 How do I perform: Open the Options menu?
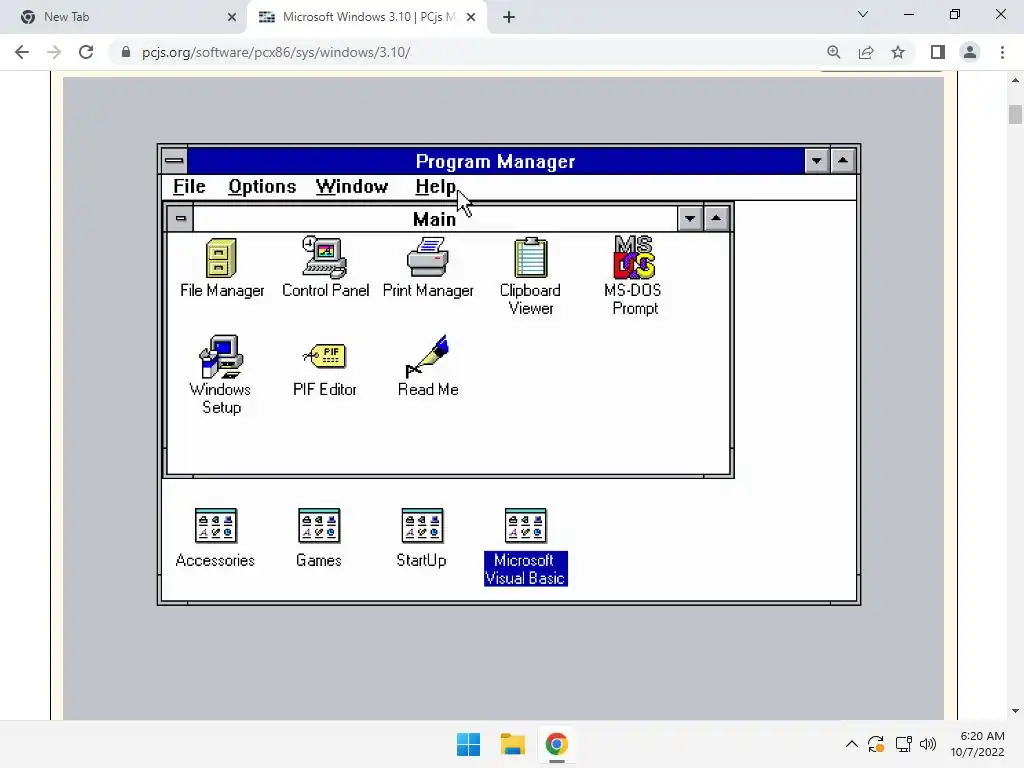262,187
